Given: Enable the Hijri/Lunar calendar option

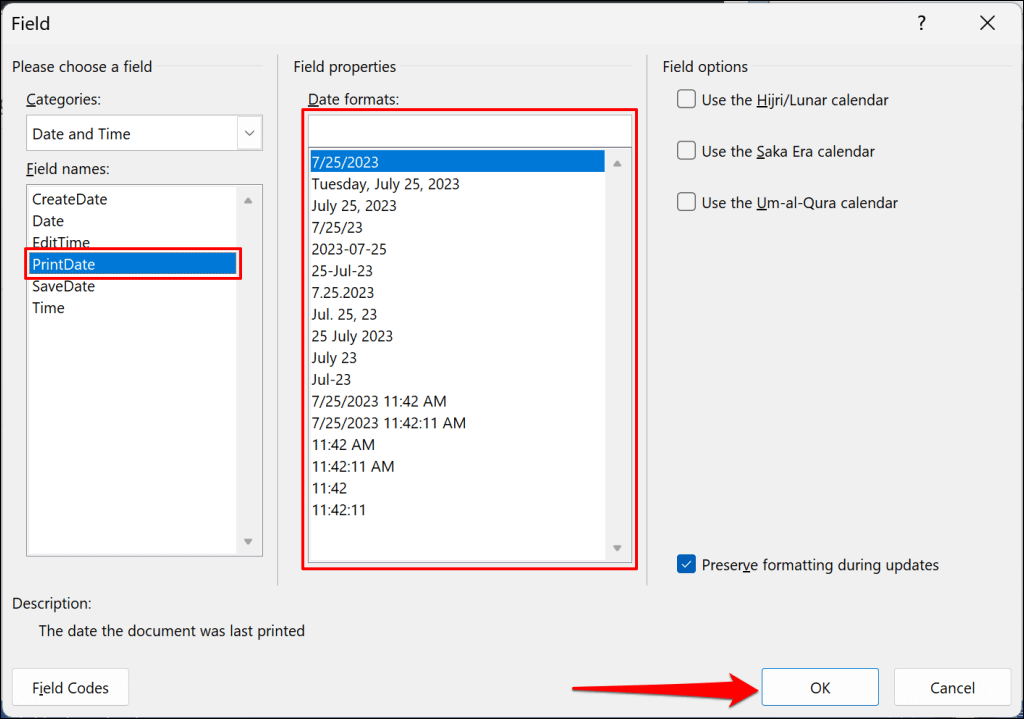Looking at the screenshot, I should coord(687,100).
